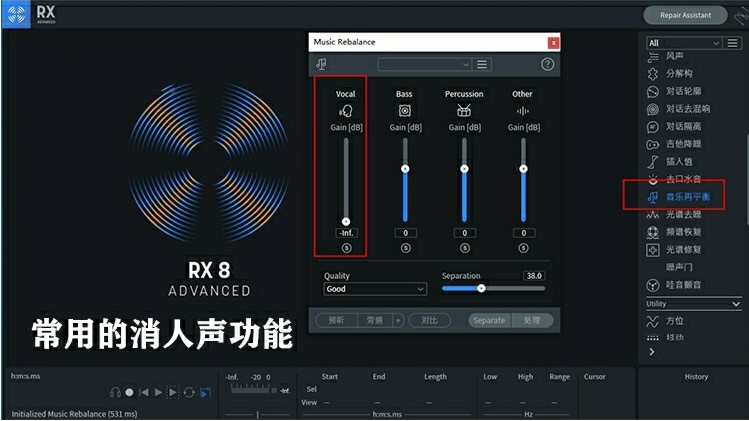Viewport: 749px width, 421px height.
Task: Click the Bass speaker icon
Action: (405, 111)
